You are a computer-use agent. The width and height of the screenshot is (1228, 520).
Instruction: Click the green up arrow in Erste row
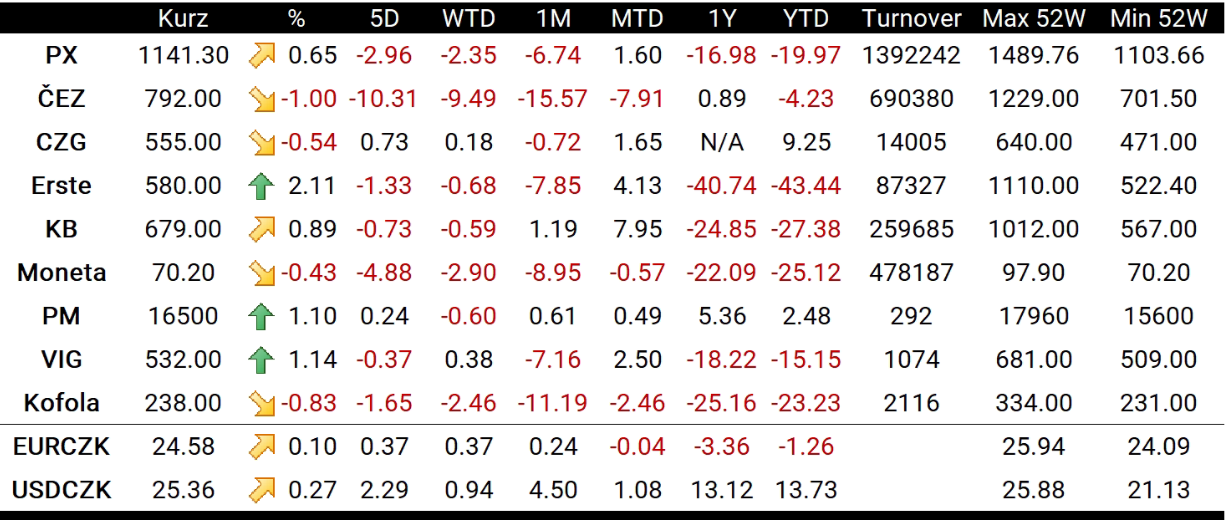[261, 186]
